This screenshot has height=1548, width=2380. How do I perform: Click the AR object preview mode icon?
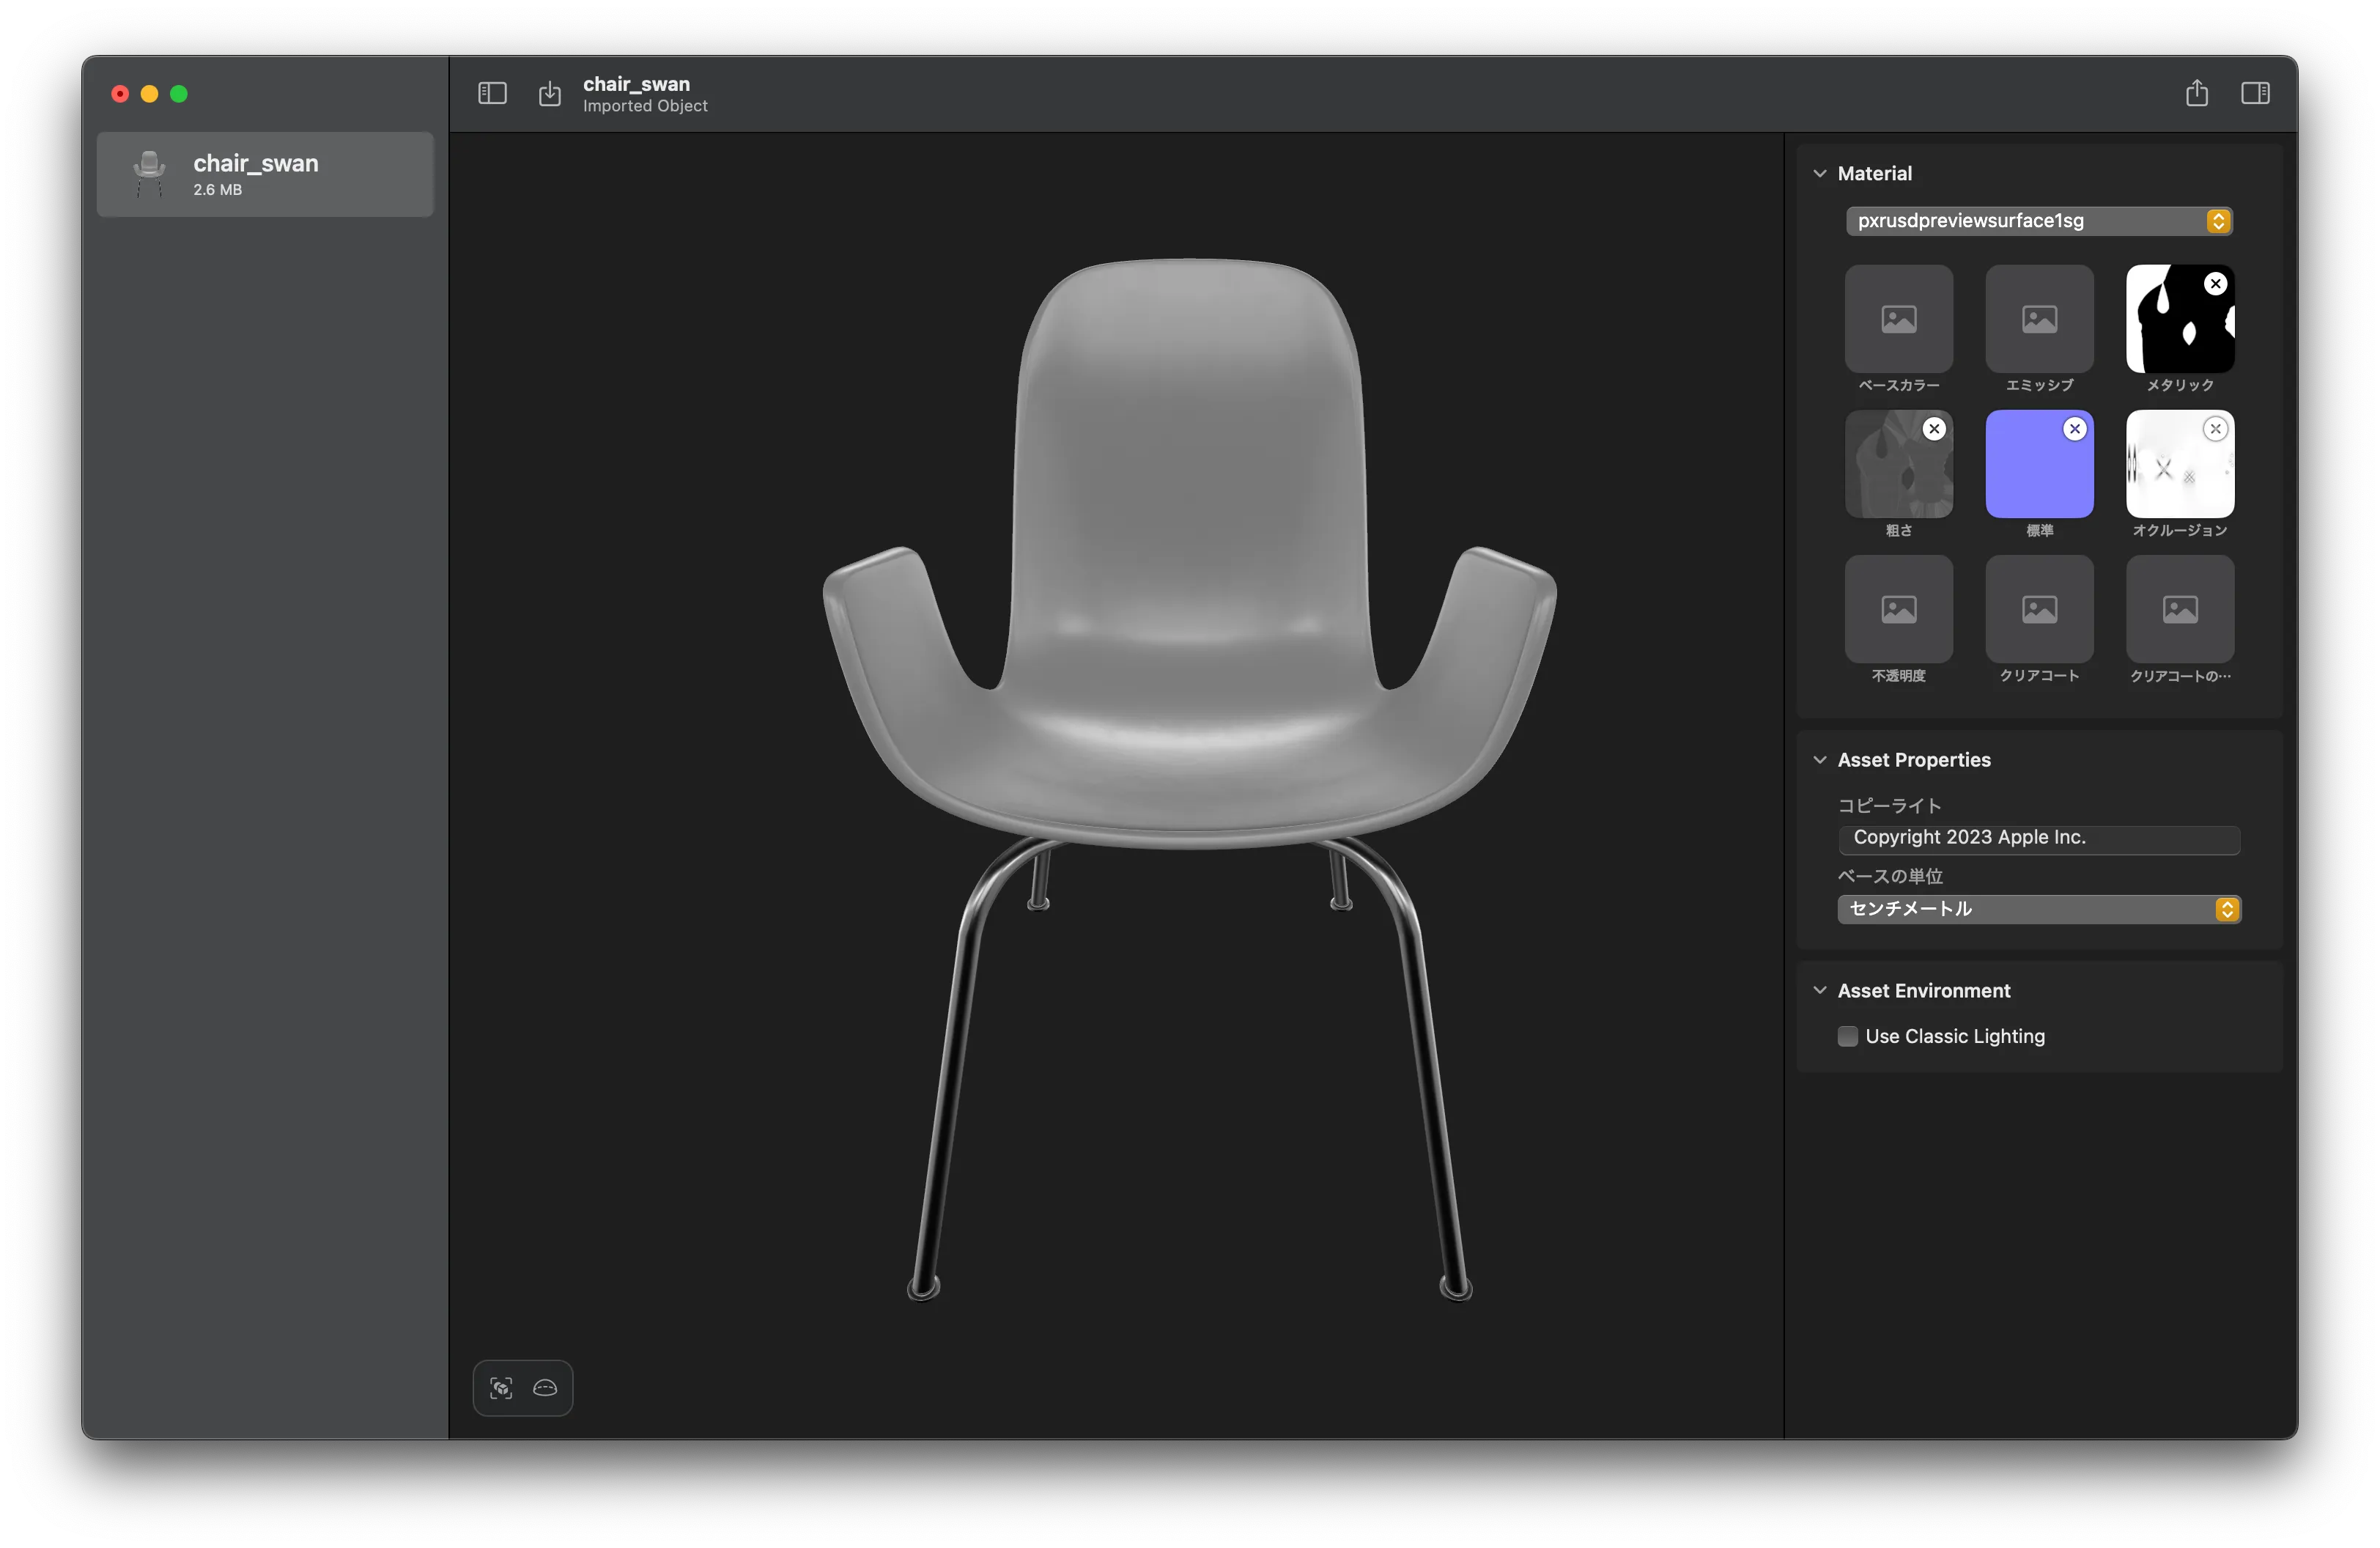501,1388
